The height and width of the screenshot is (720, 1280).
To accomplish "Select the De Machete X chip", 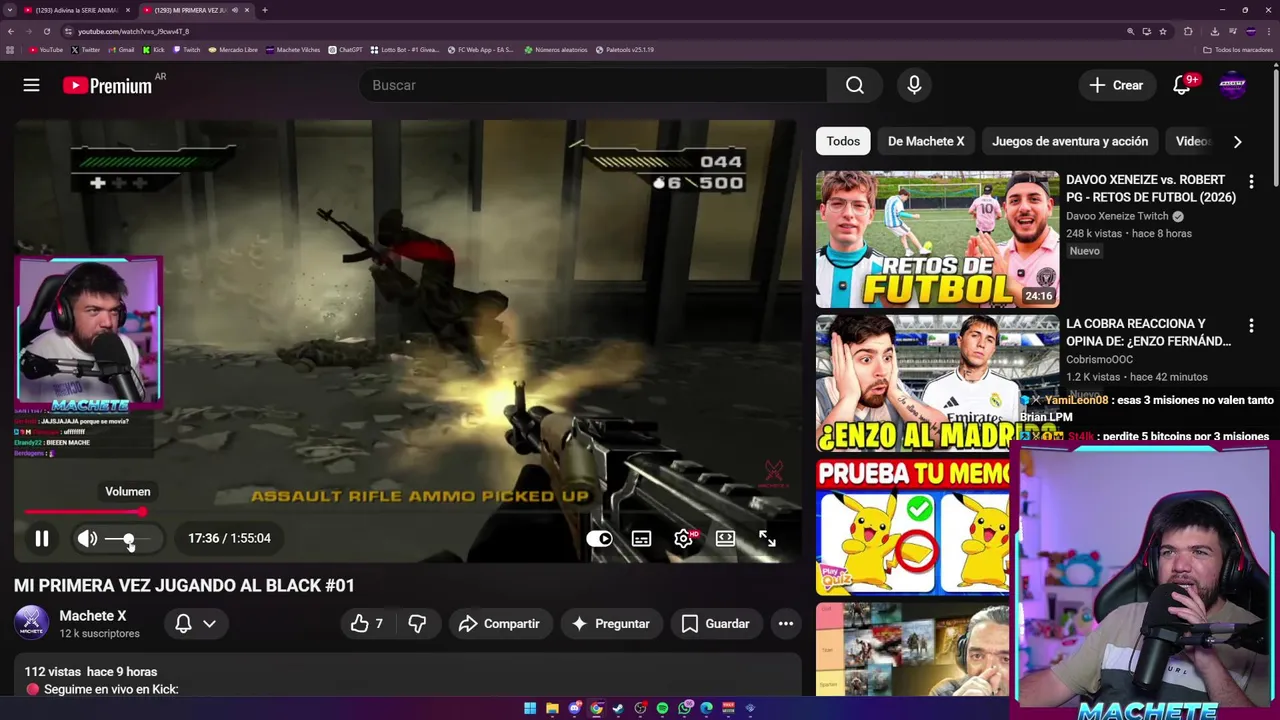I will 926,142.
